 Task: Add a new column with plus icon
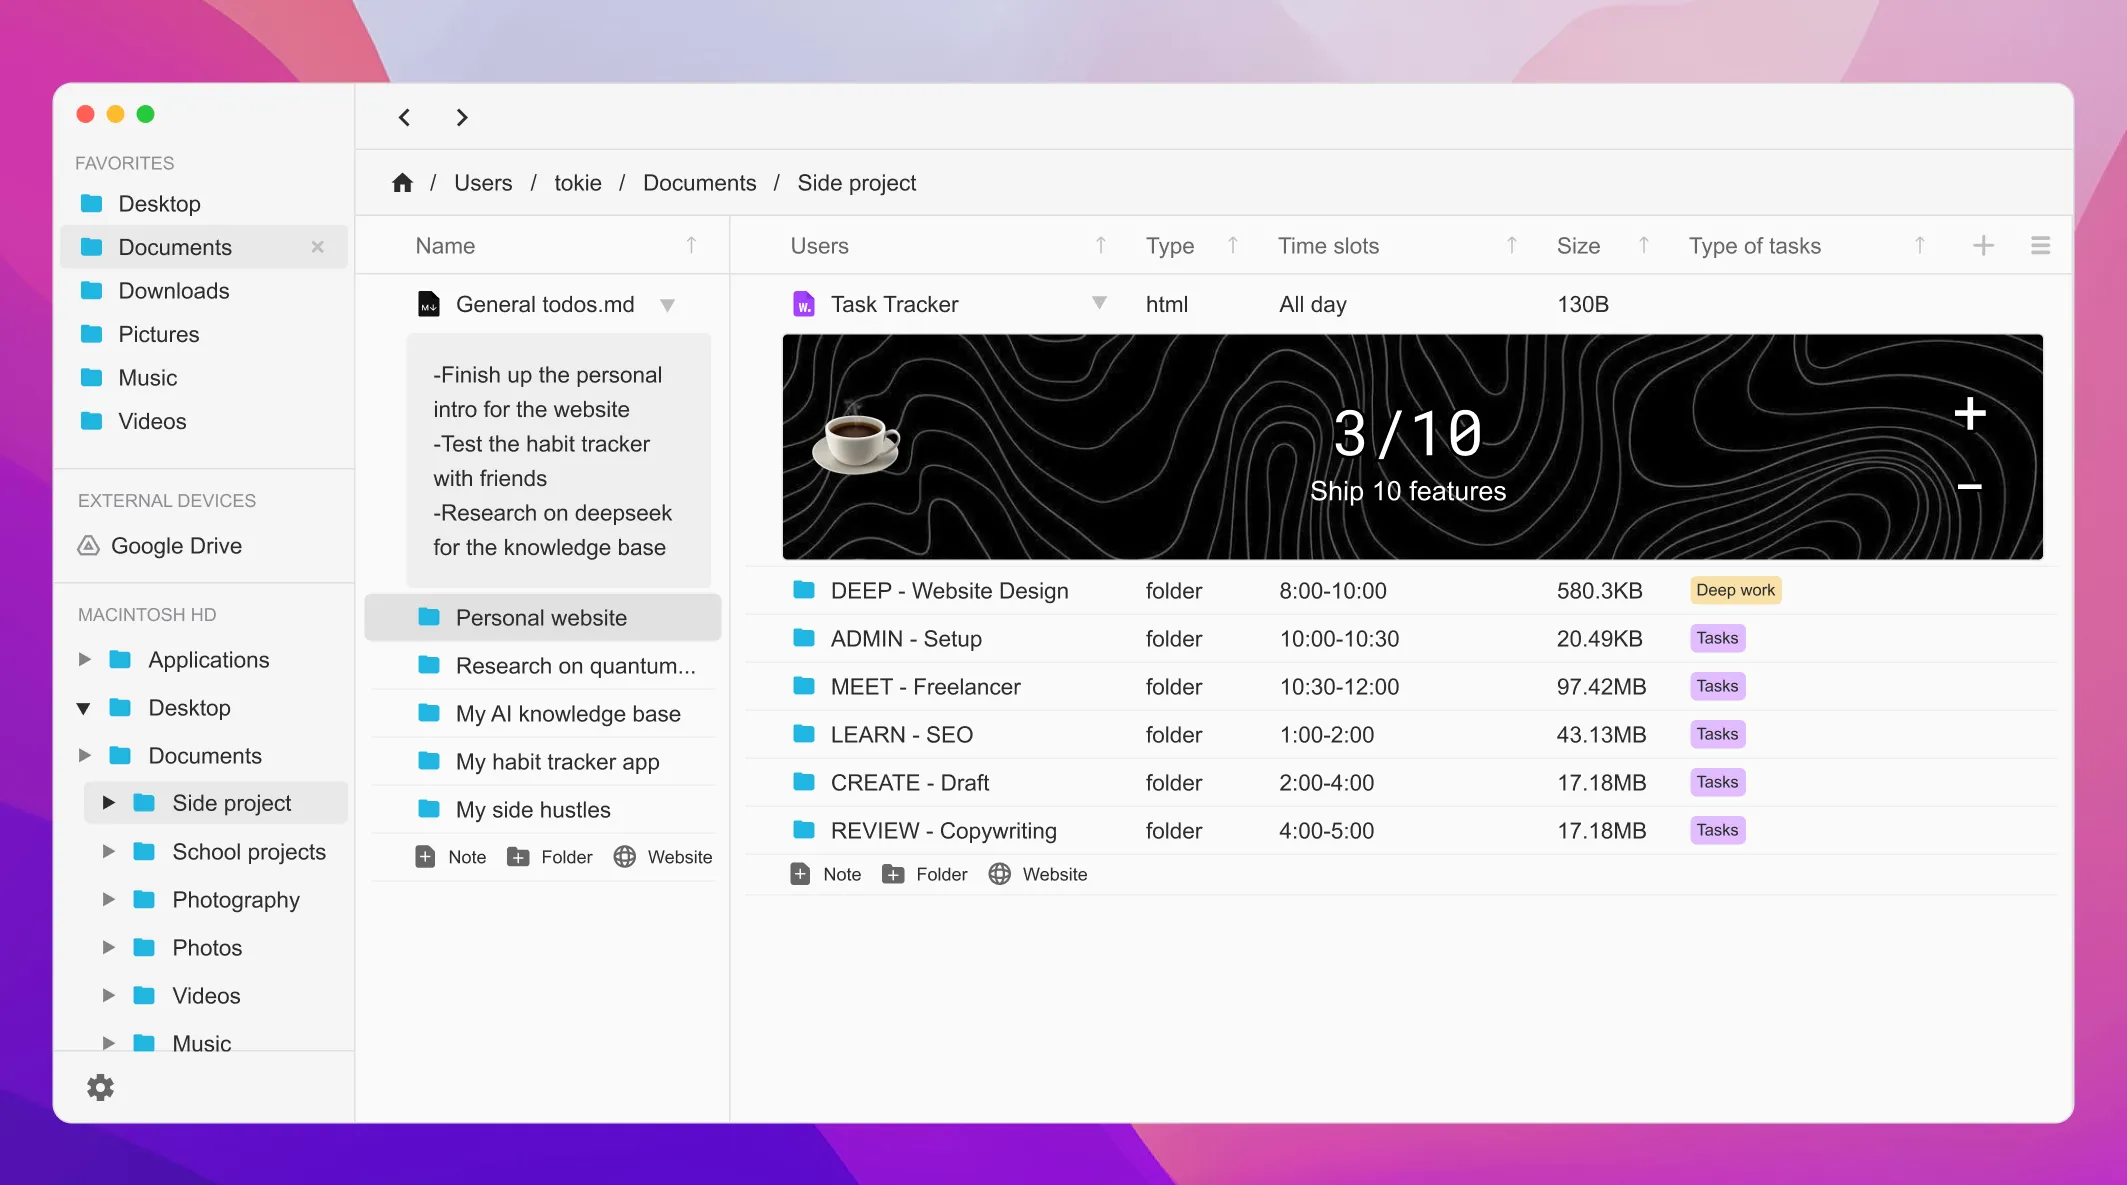(1983, 246)
